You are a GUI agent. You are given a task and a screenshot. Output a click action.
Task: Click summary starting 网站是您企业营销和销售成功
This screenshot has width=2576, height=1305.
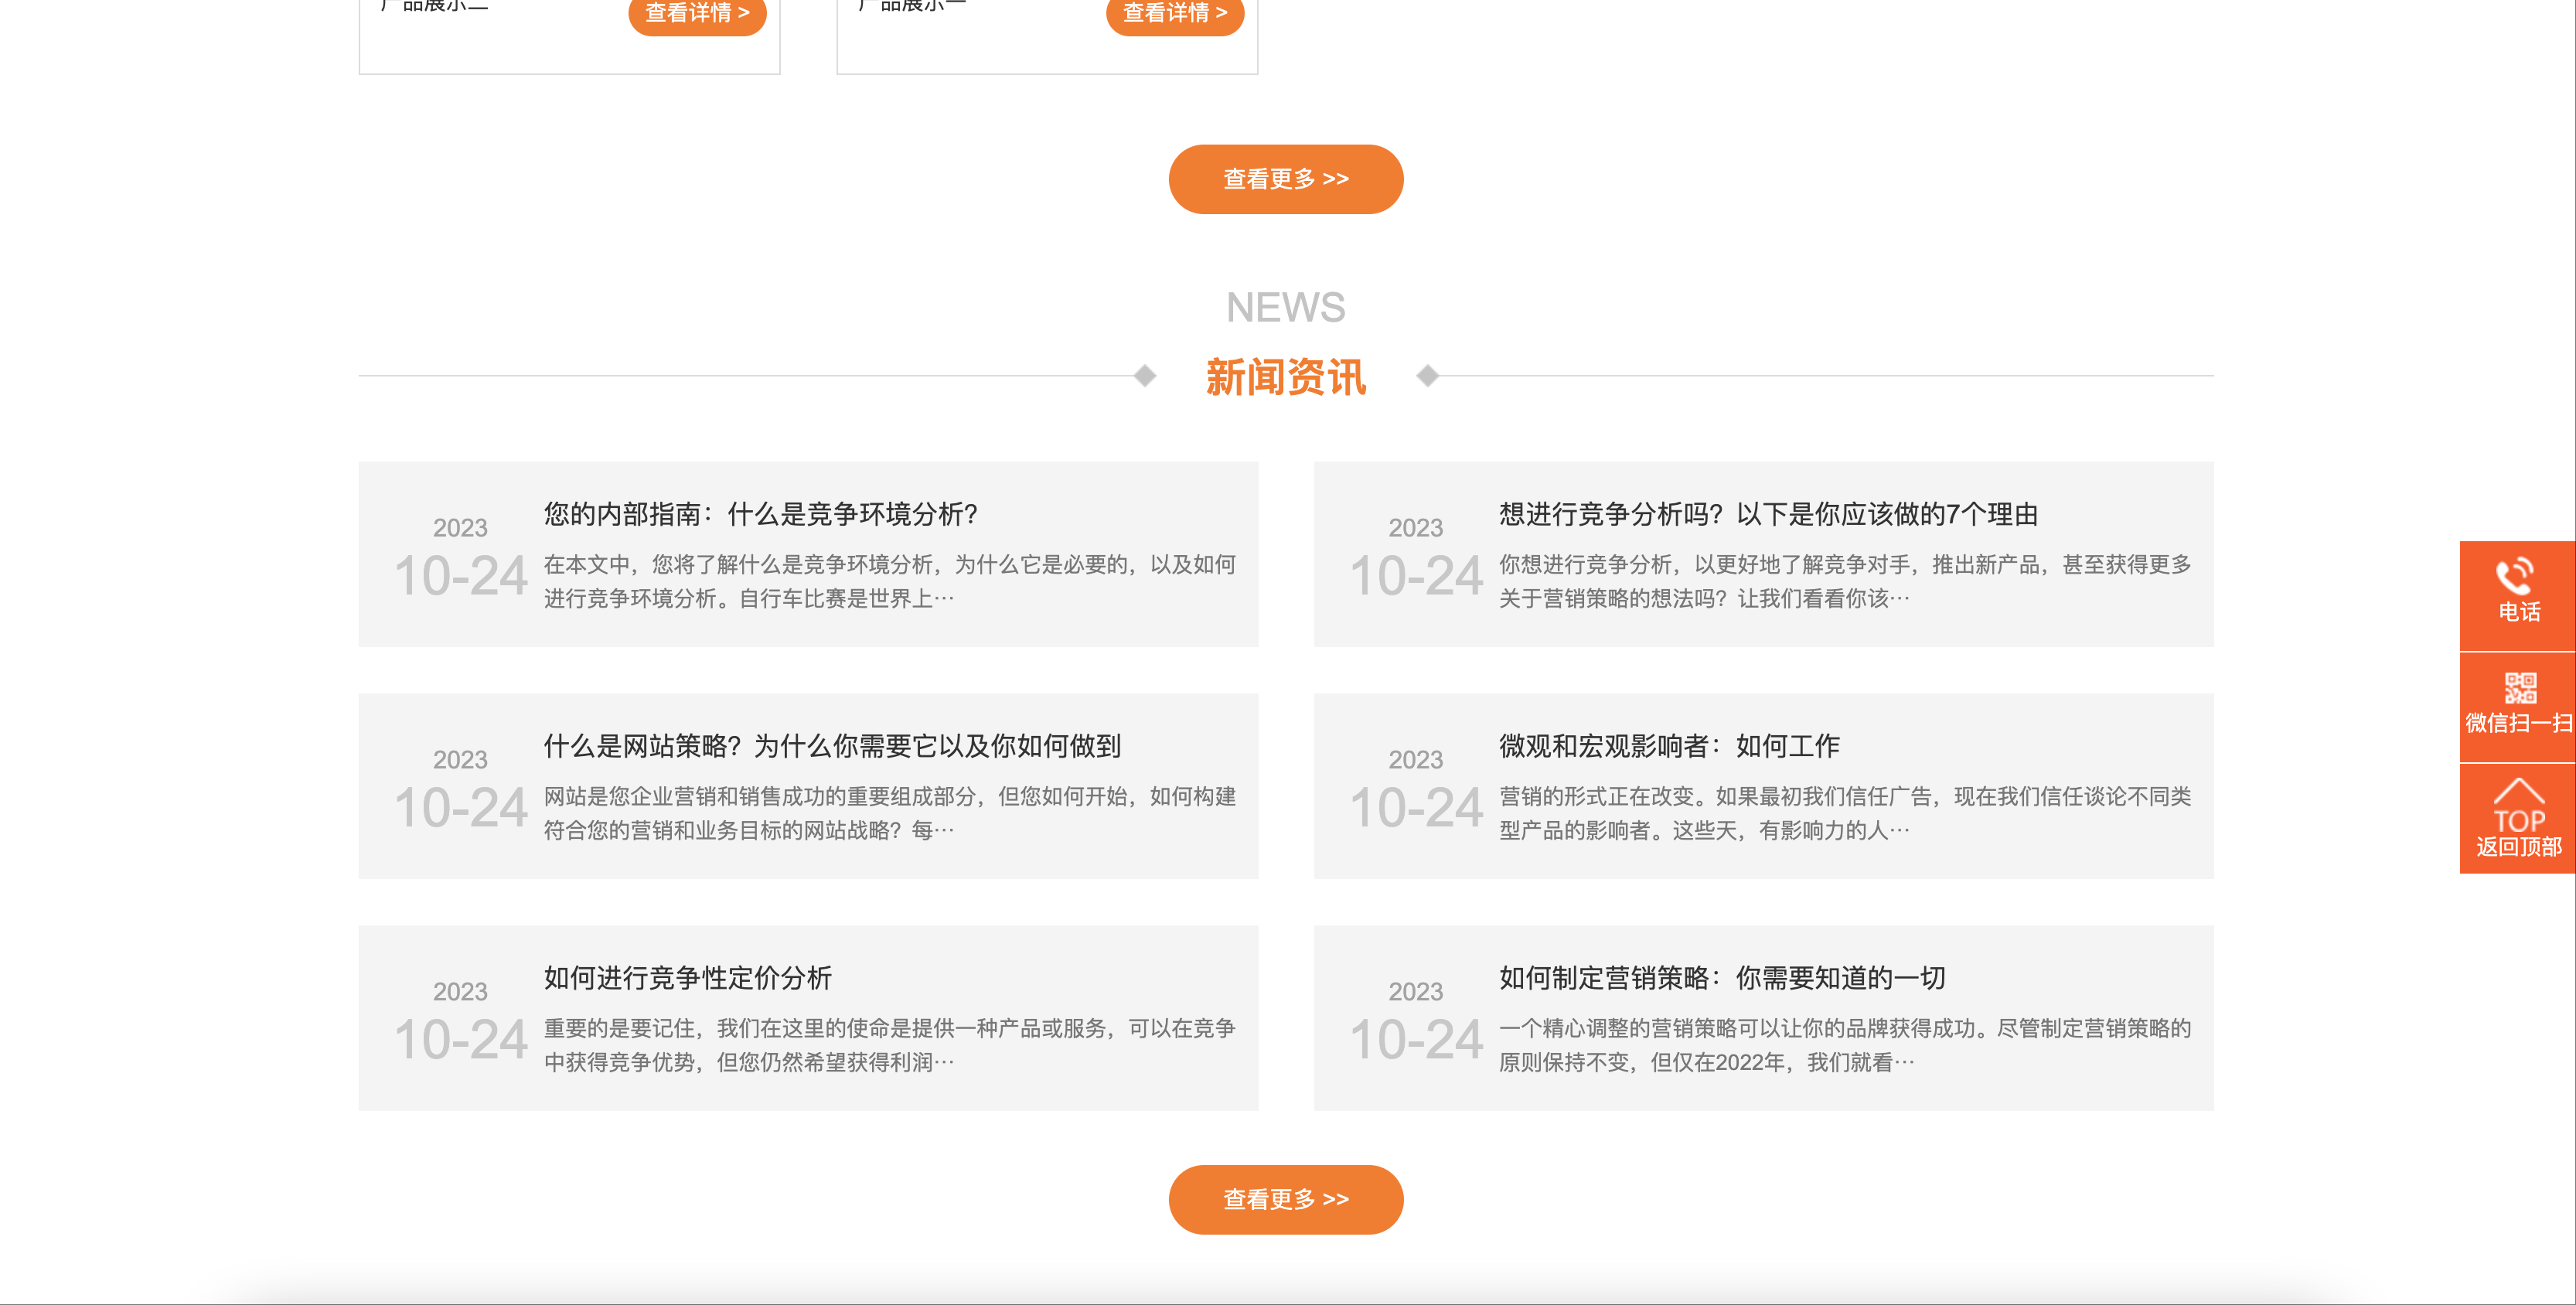tap(890, 813)
